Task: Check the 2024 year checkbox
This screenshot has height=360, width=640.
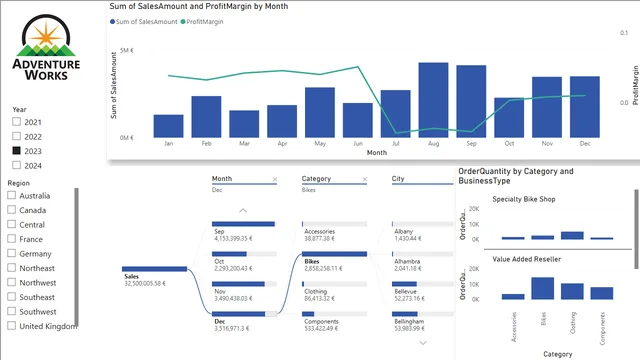Action: coord(16,165)
